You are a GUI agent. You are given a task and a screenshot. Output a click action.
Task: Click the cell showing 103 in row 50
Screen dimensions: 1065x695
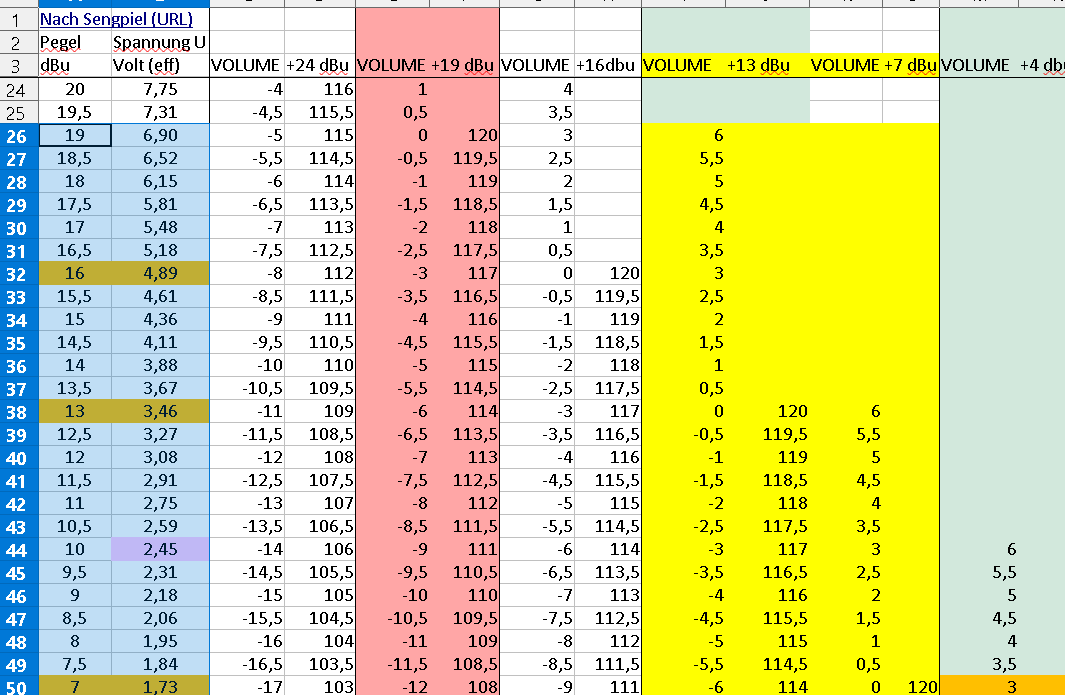coord(319,686)
